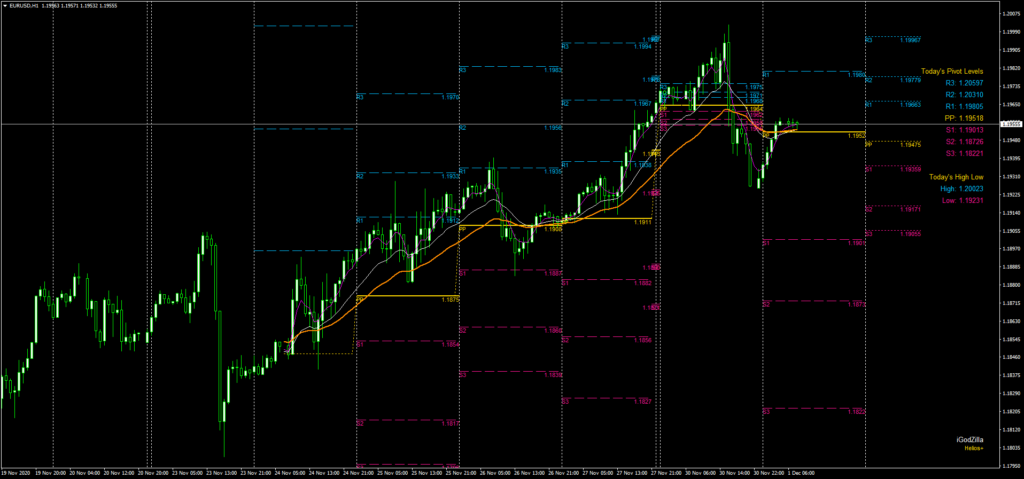Click the High: 1.20023 value
The image size is (1024, 479).
tap(962, 189)
